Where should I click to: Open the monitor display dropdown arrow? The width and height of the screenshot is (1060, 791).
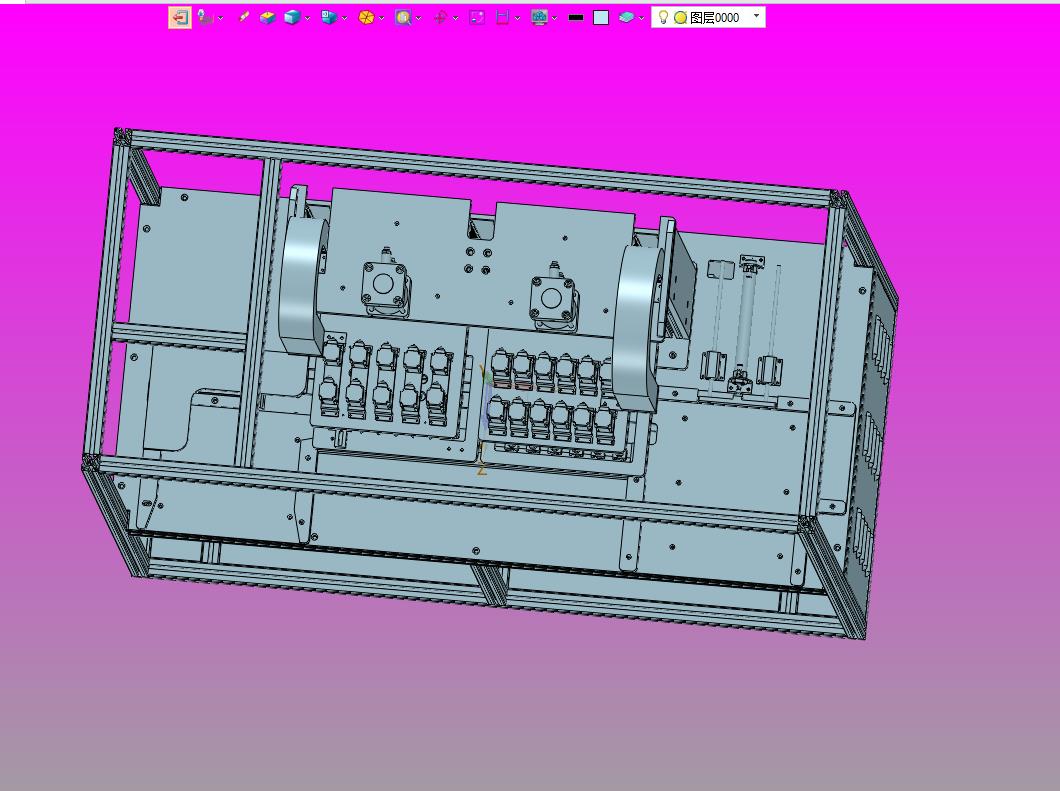[x=554, y=18]
